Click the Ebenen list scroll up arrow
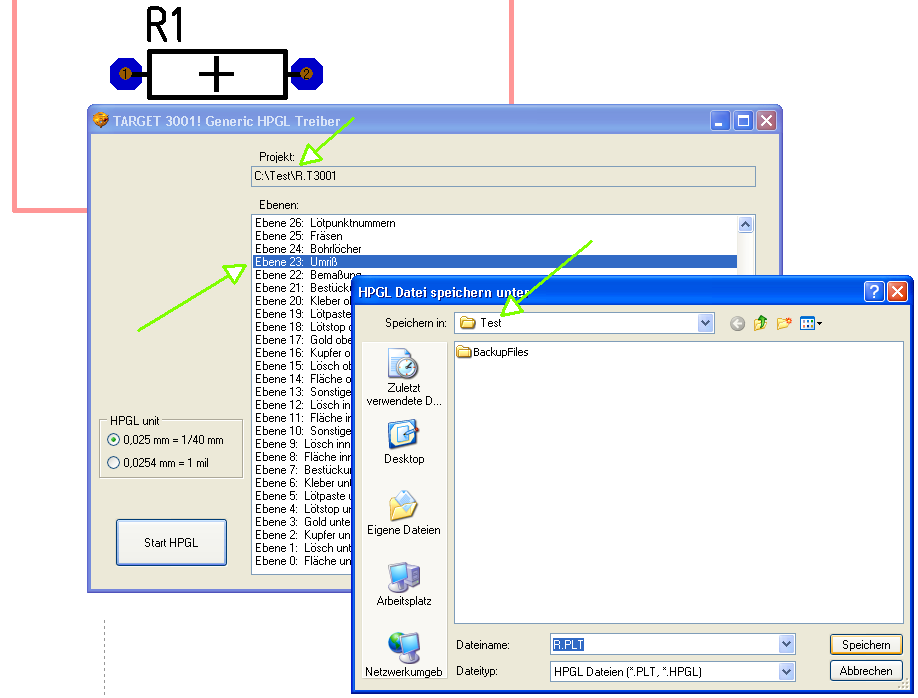The width and height of the screenshot is (918, 698). (x=745, y=224)
